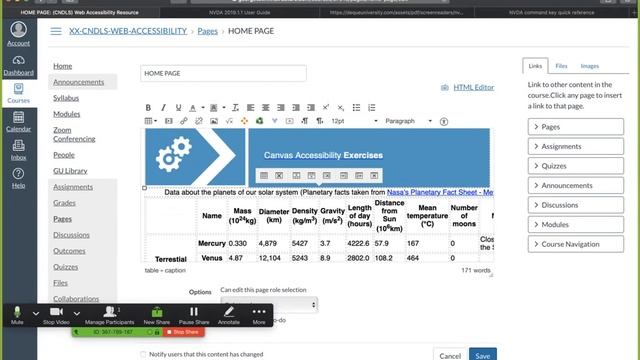Viewport: 640px width, 360px height.
Task: Open the page role selection dropdown
Action: pyautogui.click(x=269, y=304)
